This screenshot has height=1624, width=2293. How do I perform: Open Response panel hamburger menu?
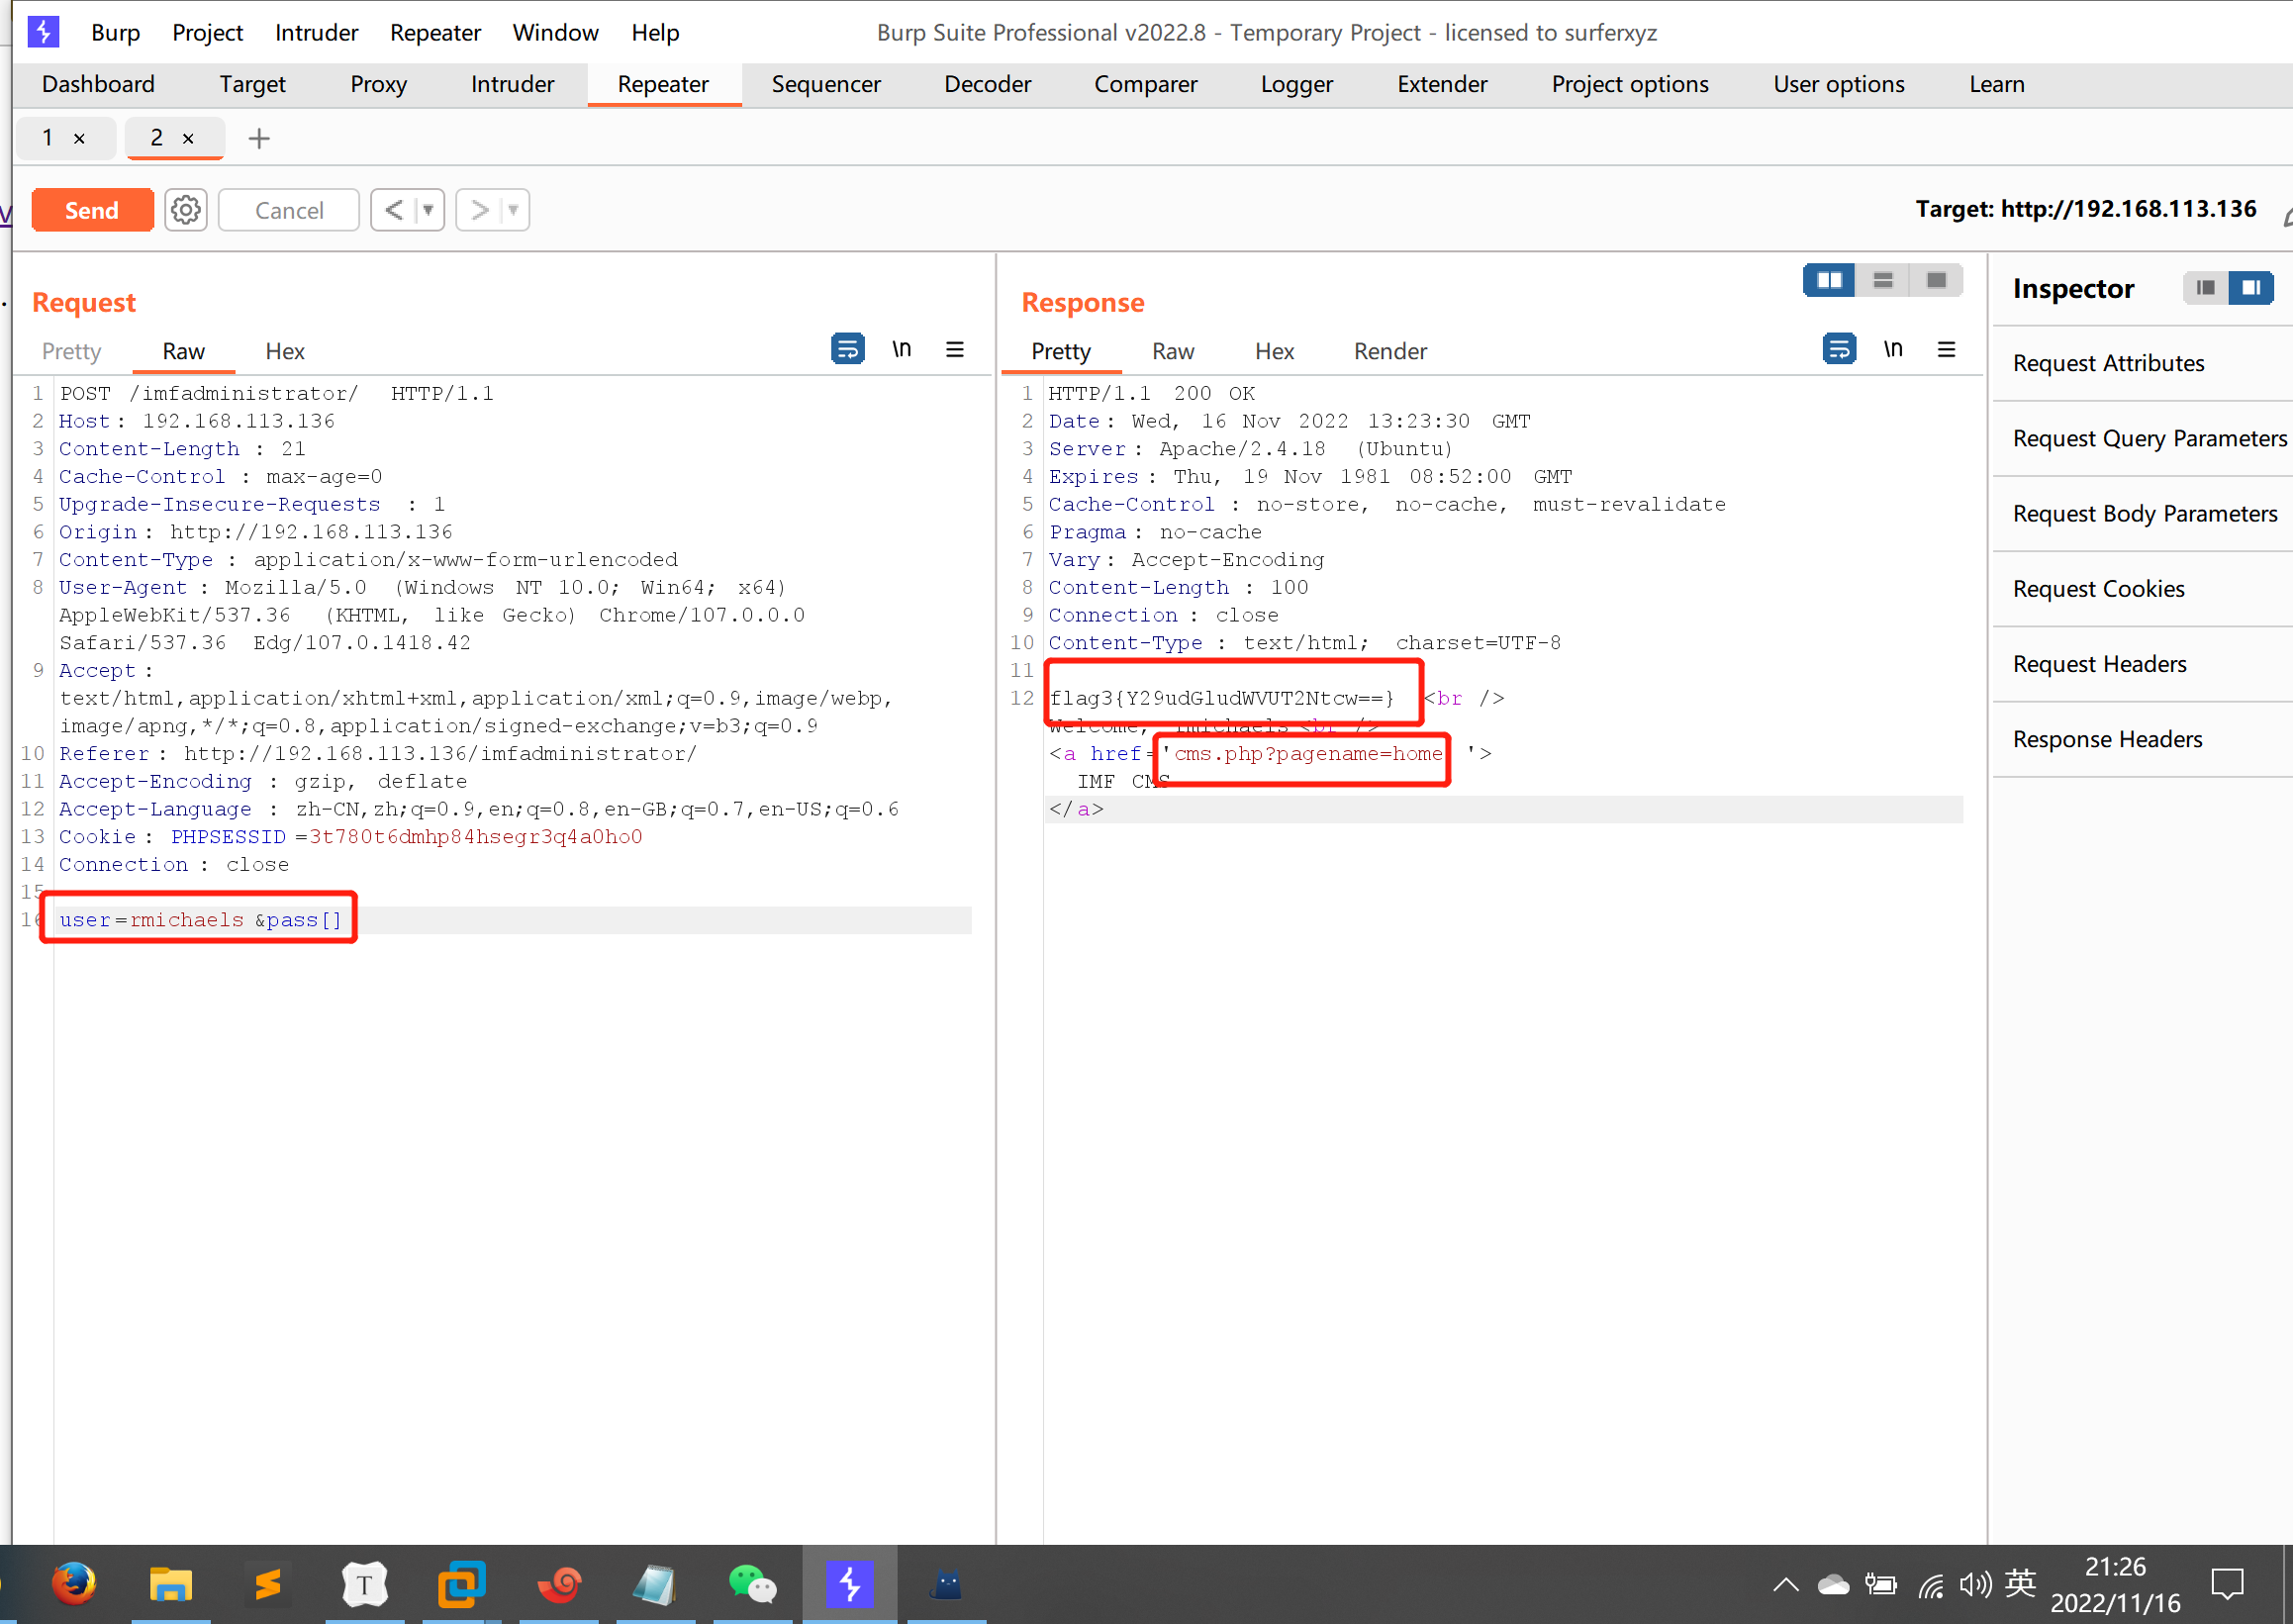[x=1946, y=349]
